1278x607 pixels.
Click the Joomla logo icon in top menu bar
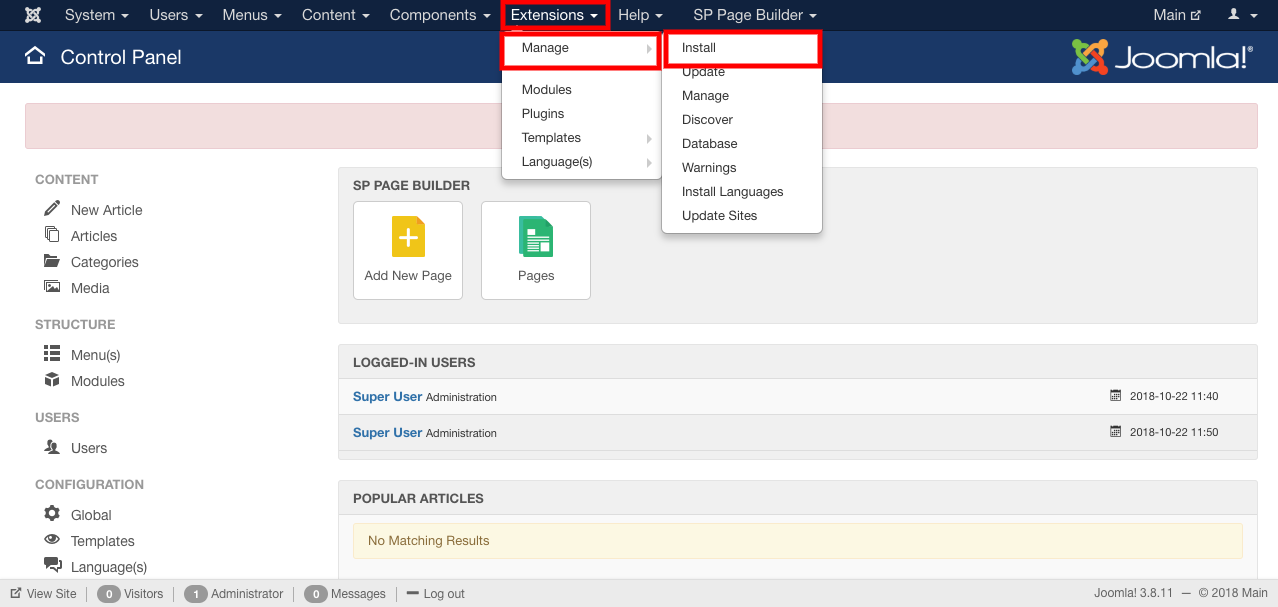point(33,15)
